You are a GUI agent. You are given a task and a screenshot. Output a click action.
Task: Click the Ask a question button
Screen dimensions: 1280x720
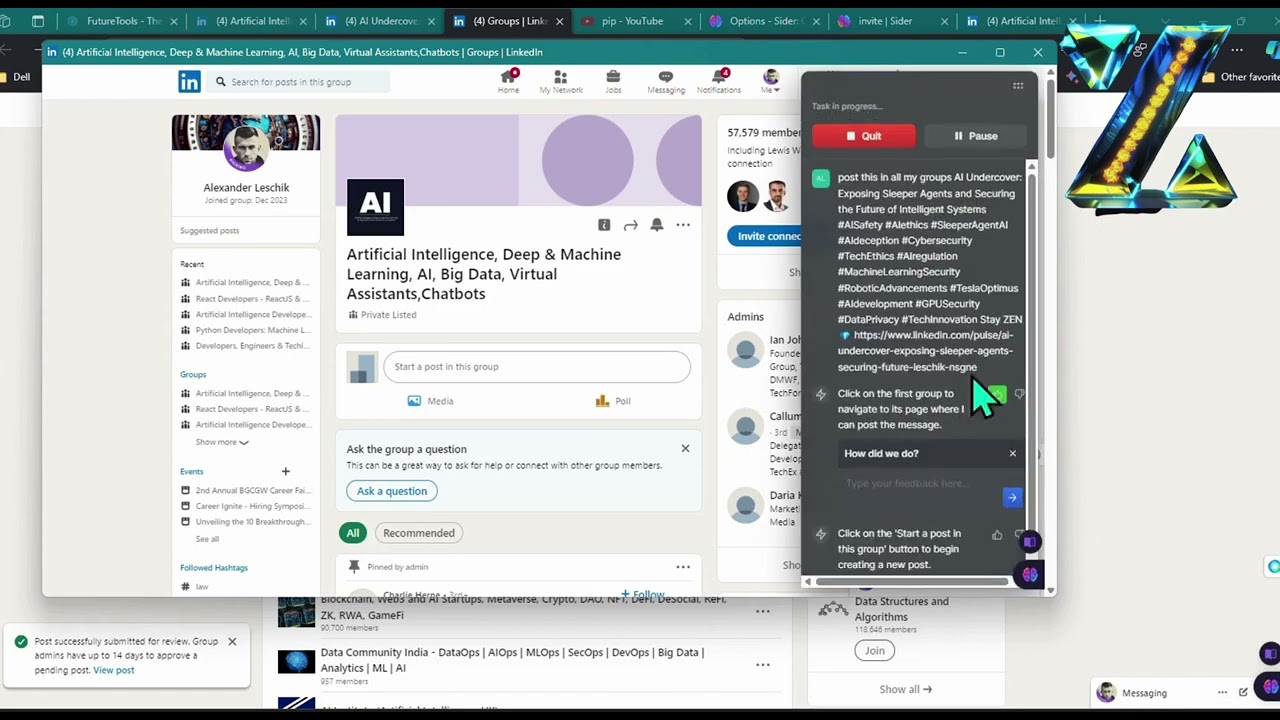[392, 491]
